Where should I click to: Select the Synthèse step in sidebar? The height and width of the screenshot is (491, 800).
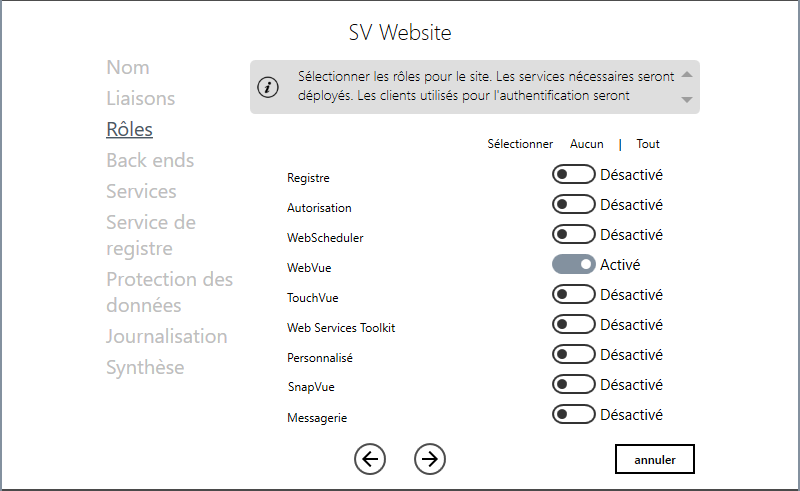point(145,367)
